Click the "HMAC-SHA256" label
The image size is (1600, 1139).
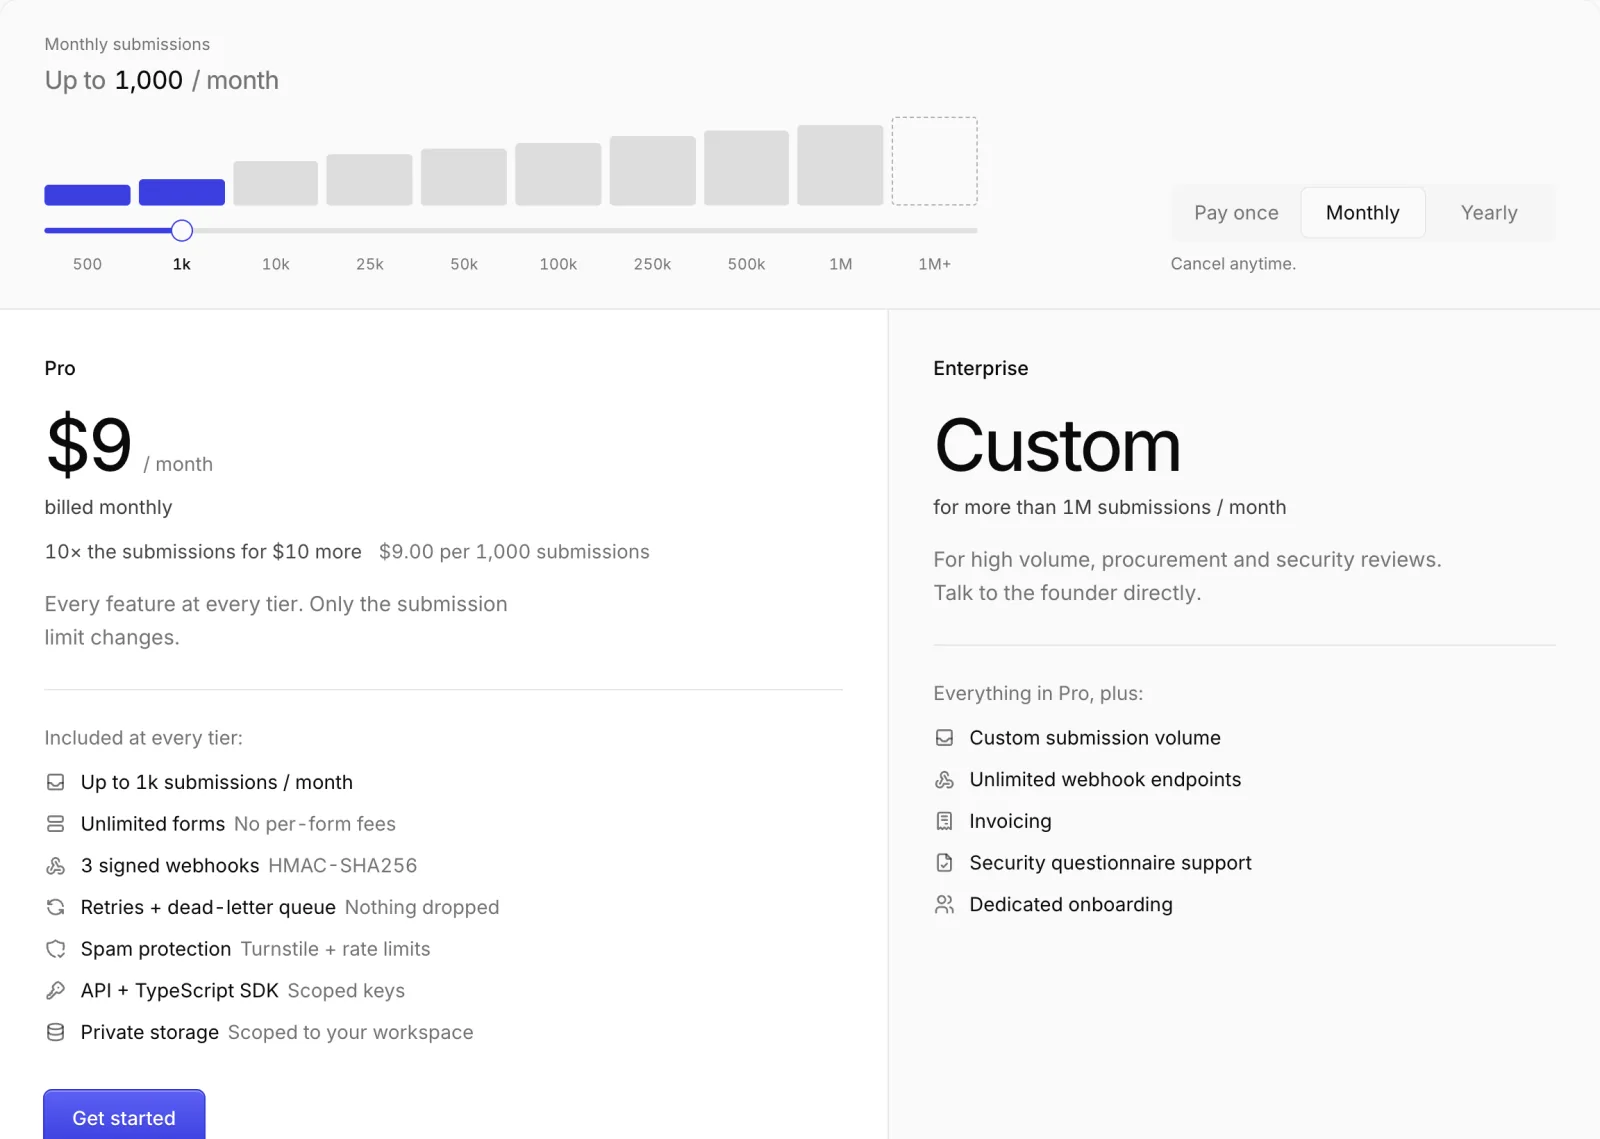342,866
